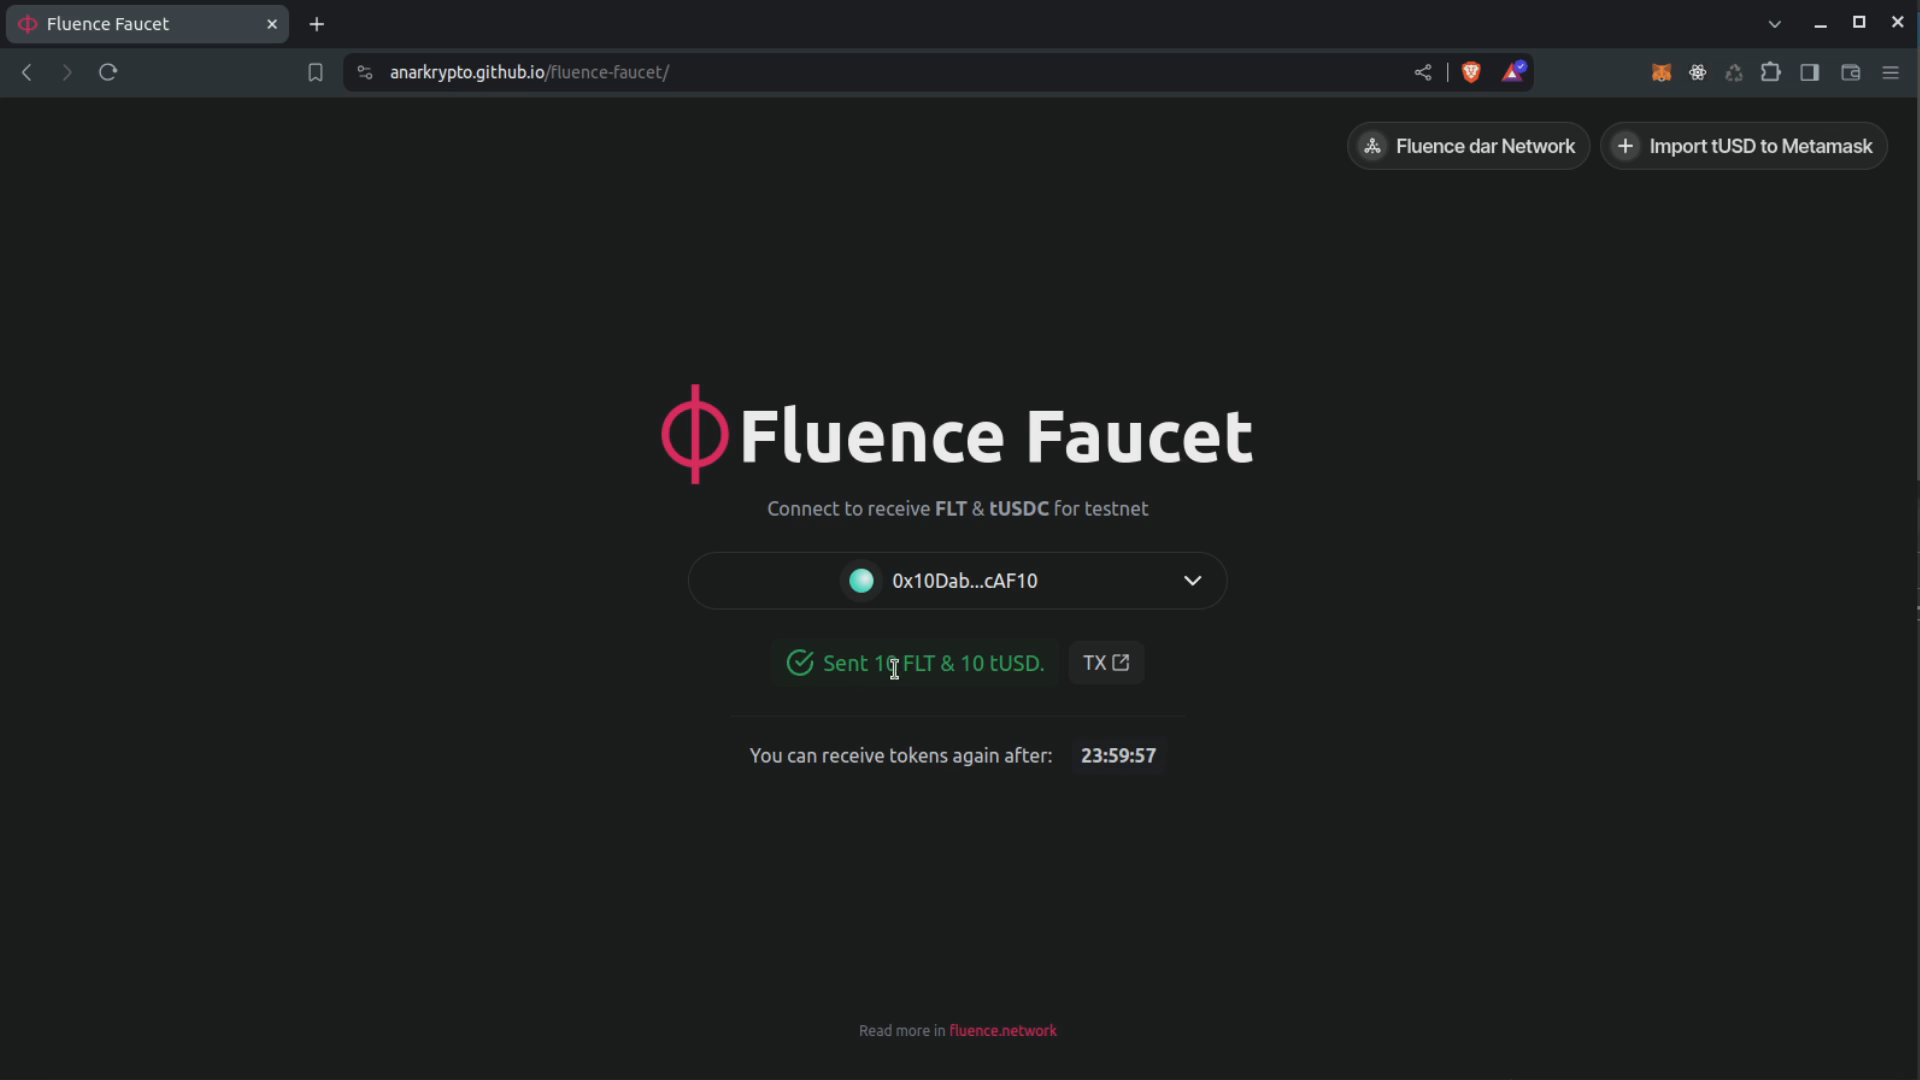Go forward to the next page
Image resolution: width=1920 pixels, height=1080 pixels.
tap(66, 72)
